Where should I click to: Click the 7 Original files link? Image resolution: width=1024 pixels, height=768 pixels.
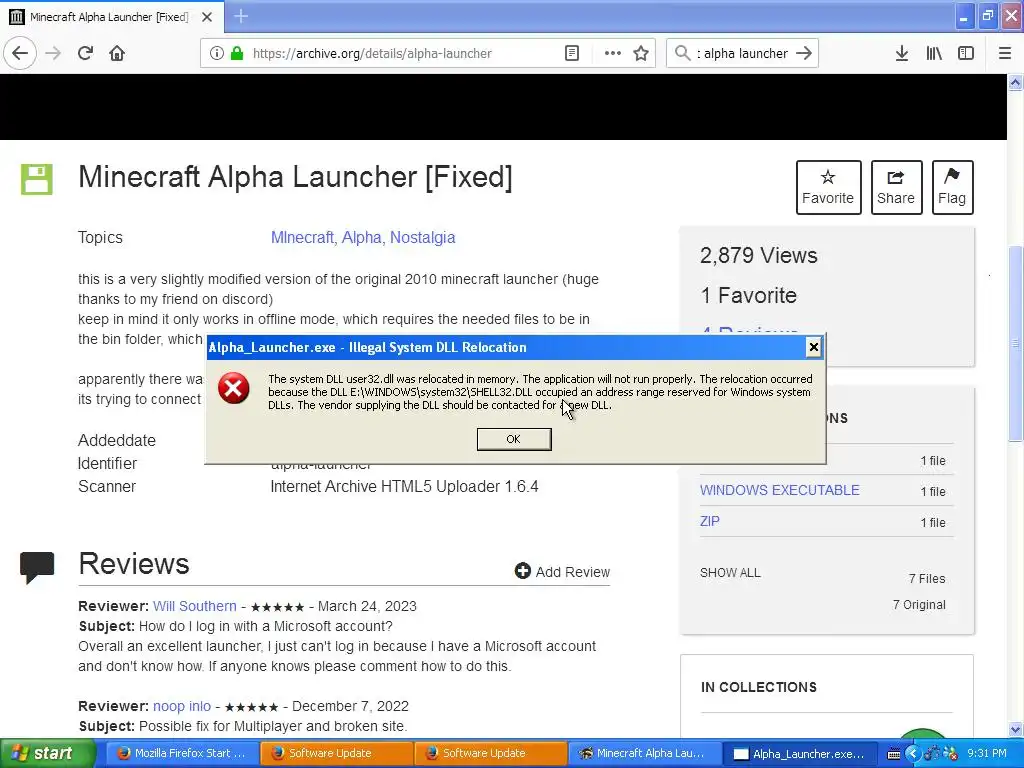tap(919, 605)
